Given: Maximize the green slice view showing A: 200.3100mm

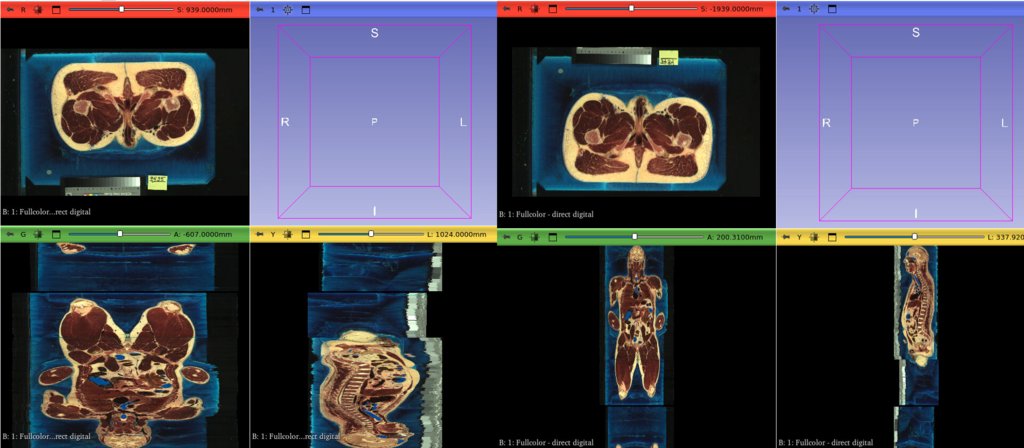Looking at the screenshot, I should click(x=552, y=237).
